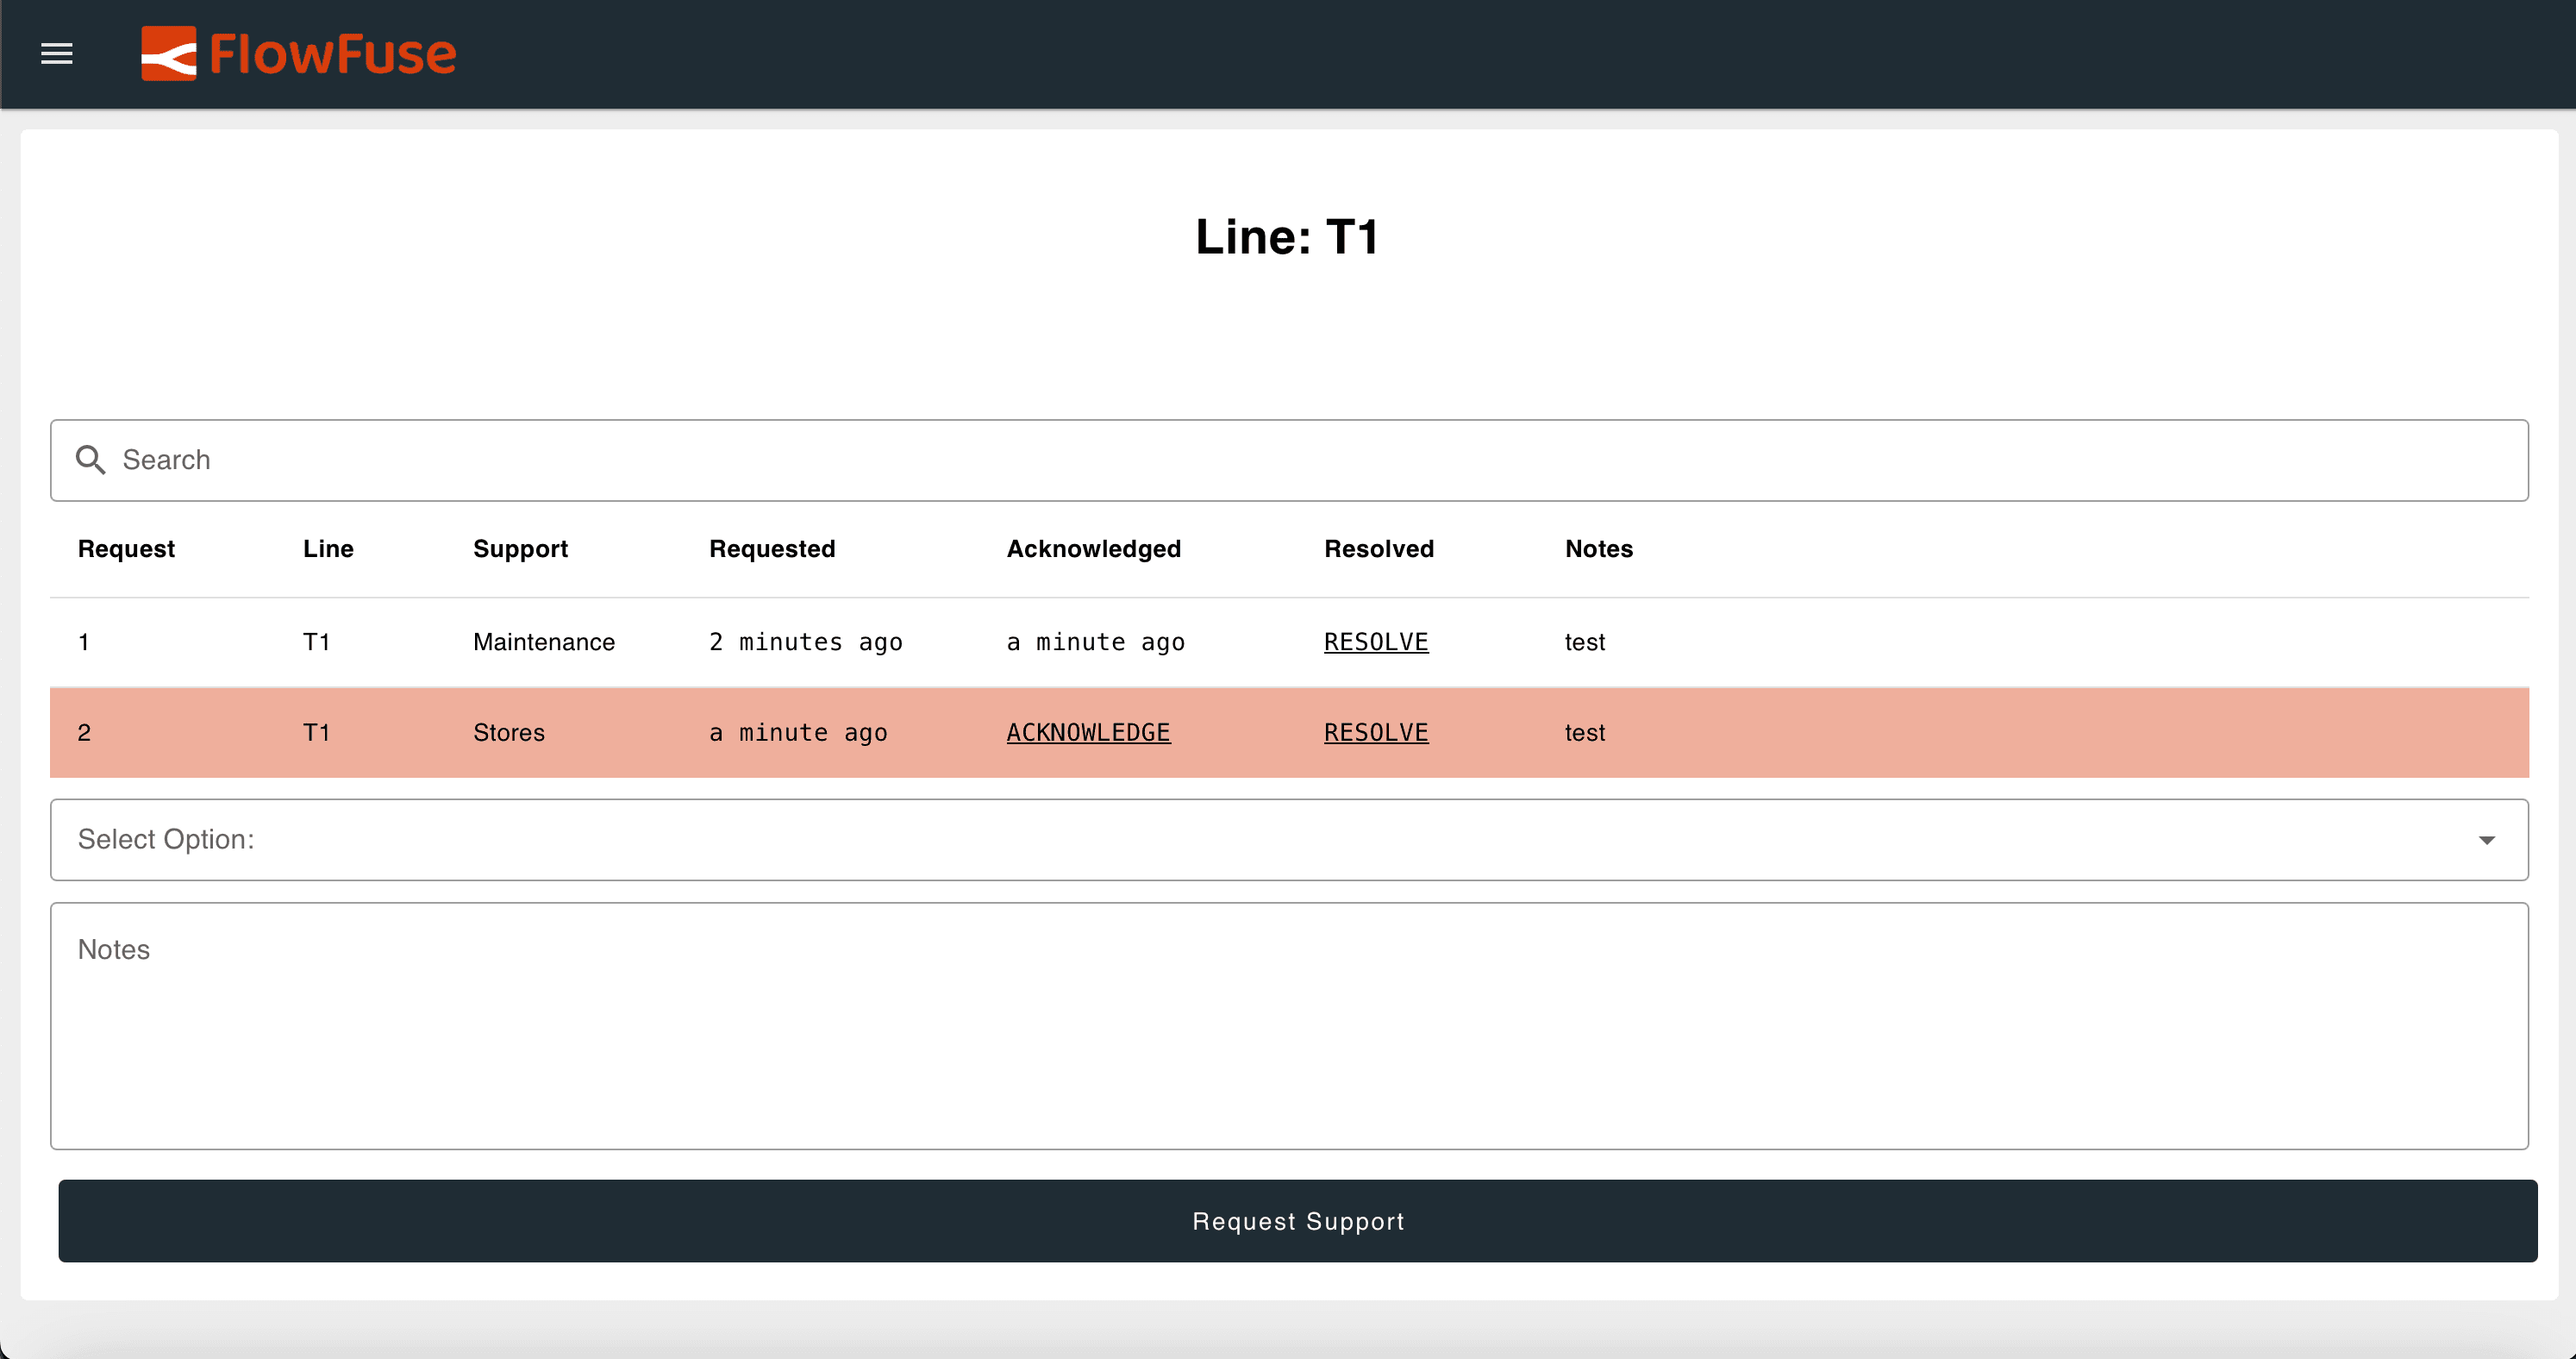Click RESOLVE on the Maintenance request
Viewport: 2576px width, 1359px height.
[x=1376, y=641]
